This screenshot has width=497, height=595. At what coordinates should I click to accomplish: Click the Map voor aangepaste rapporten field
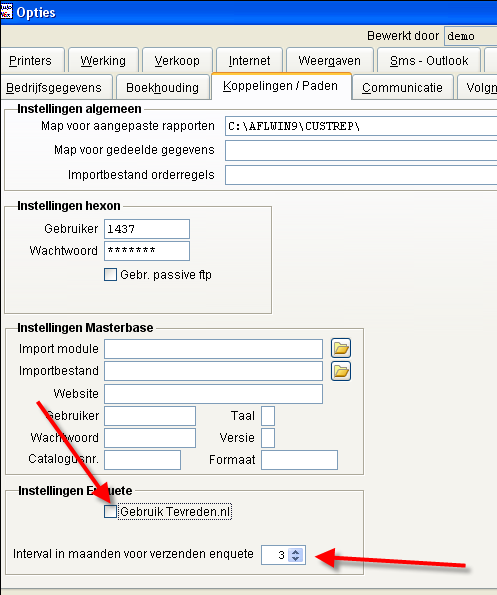tap(361, 126)
